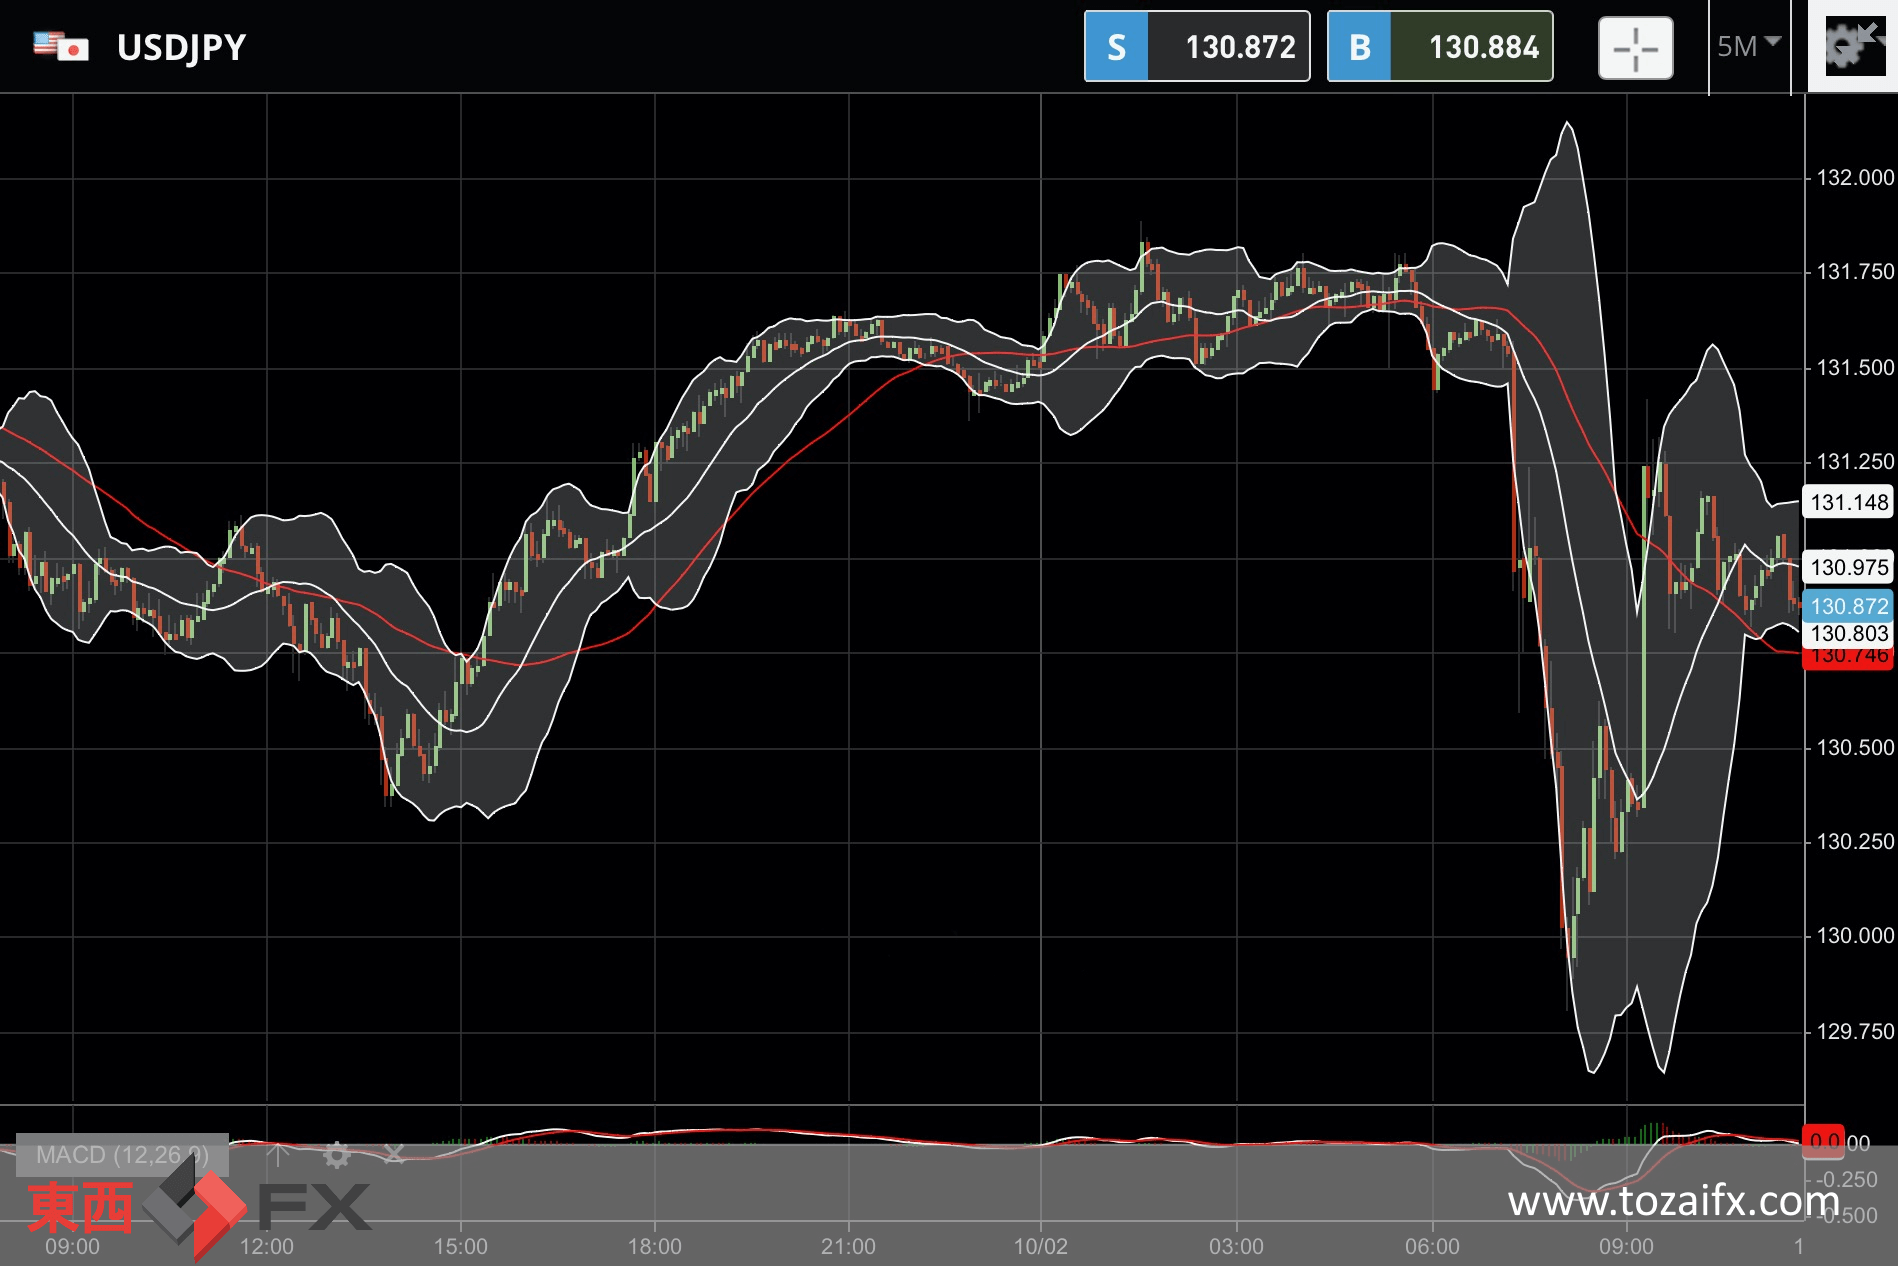This screenshot has height=1266, width=1898.
Task: Move MACD panel up with arrow icon
Action: [x=279, y=1155]
